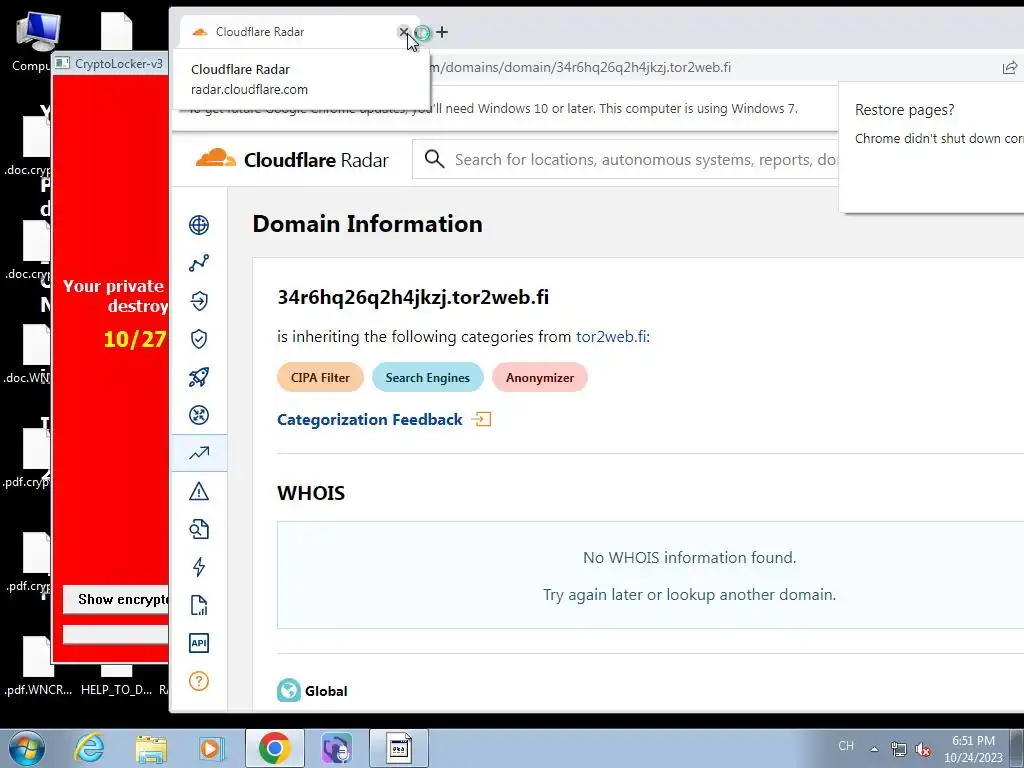Click the CH language indicator
The height and width of the screenshot is (768, 1024).
tap(846, 746)
